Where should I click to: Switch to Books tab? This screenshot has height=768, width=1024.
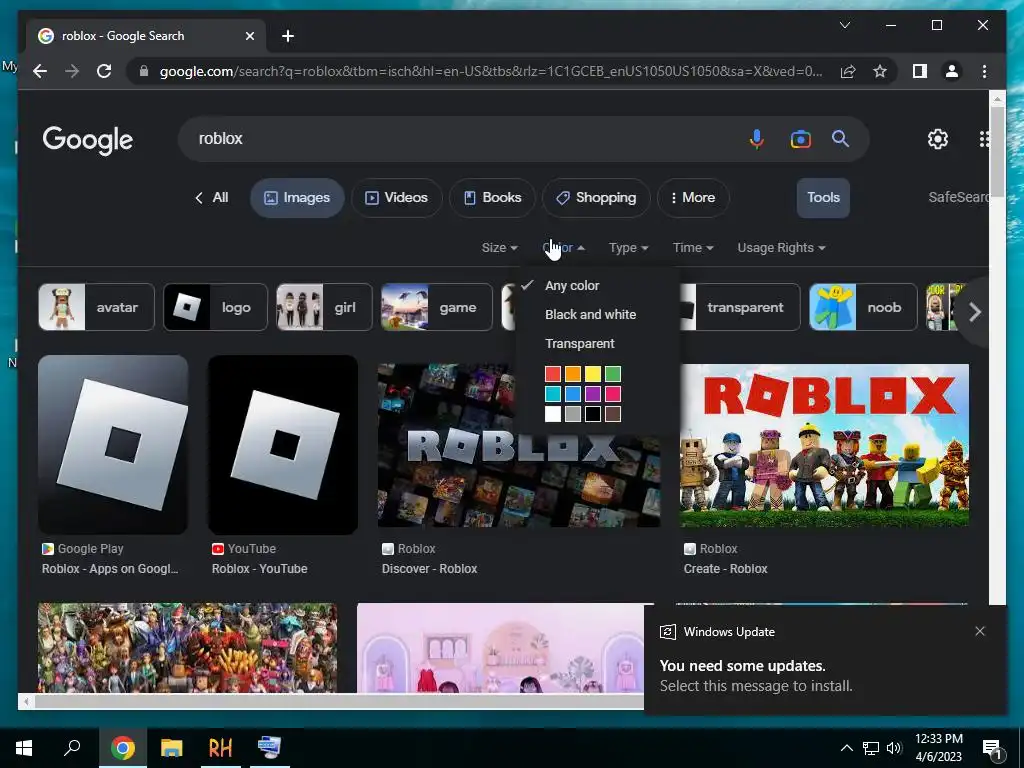[x=492, y=197]
